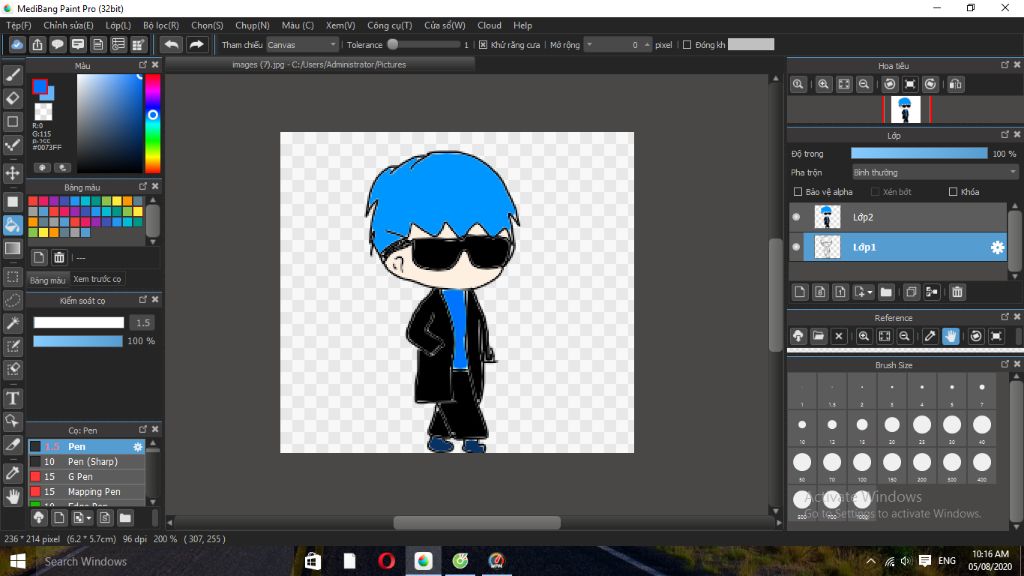Open the Công cụ(T) menu
The width and height of the screenshot is (1024, 576).
[389, 25]
